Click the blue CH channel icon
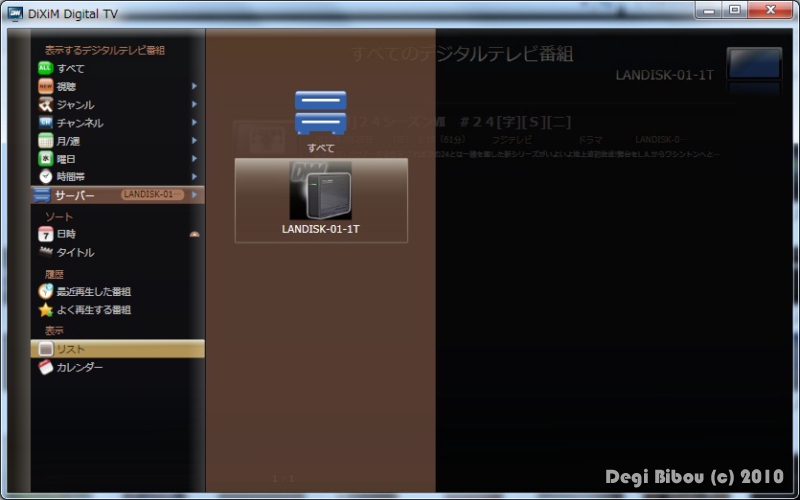The width and height of the screenshot is (800, 500). (x=45, y=122)
